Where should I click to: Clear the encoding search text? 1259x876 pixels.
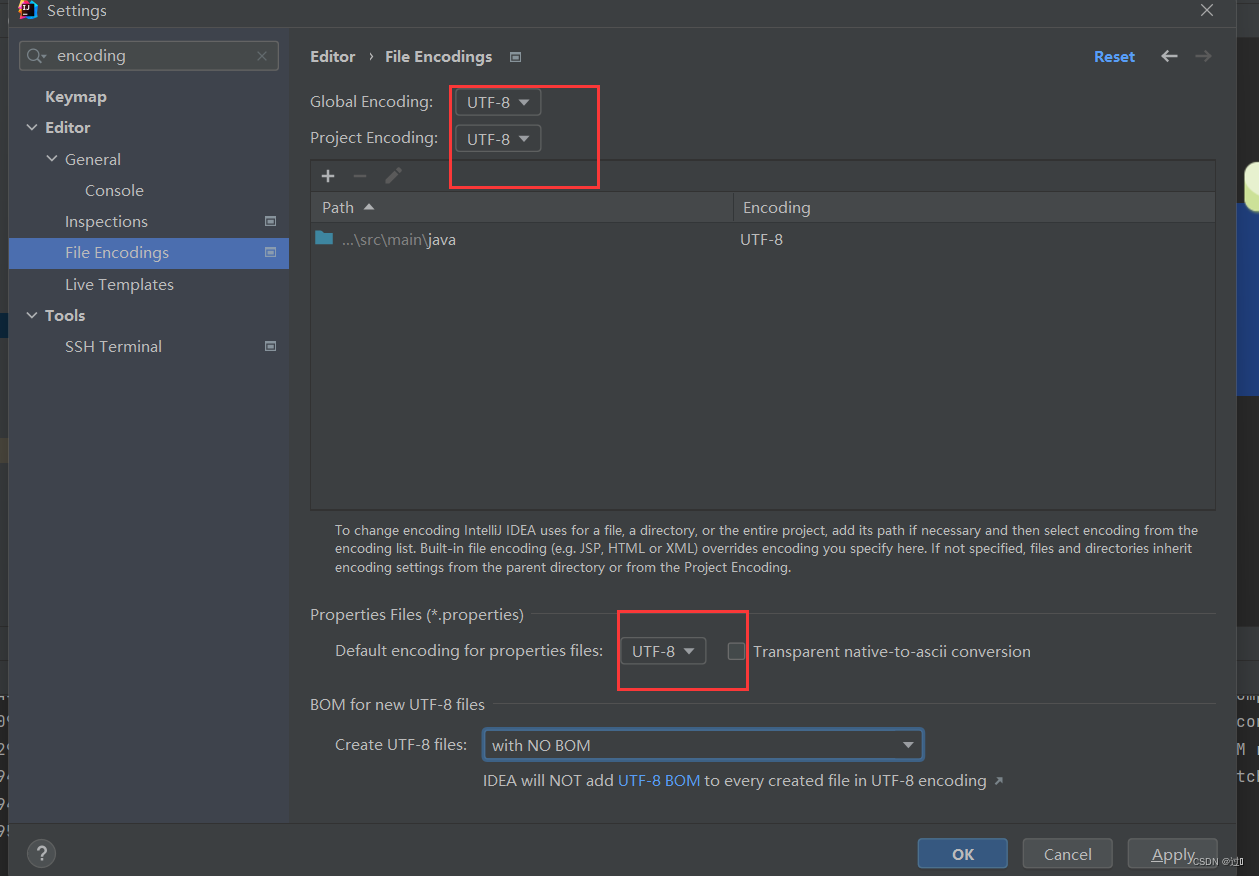[263, 56]
